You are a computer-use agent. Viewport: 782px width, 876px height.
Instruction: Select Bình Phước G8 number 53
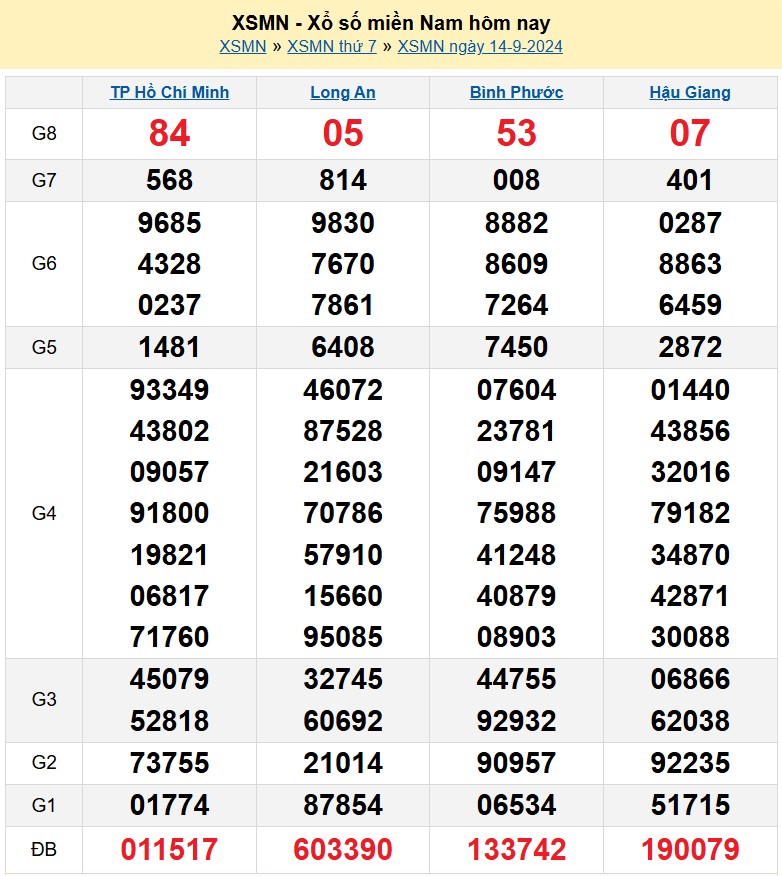[x=516, y=133]
